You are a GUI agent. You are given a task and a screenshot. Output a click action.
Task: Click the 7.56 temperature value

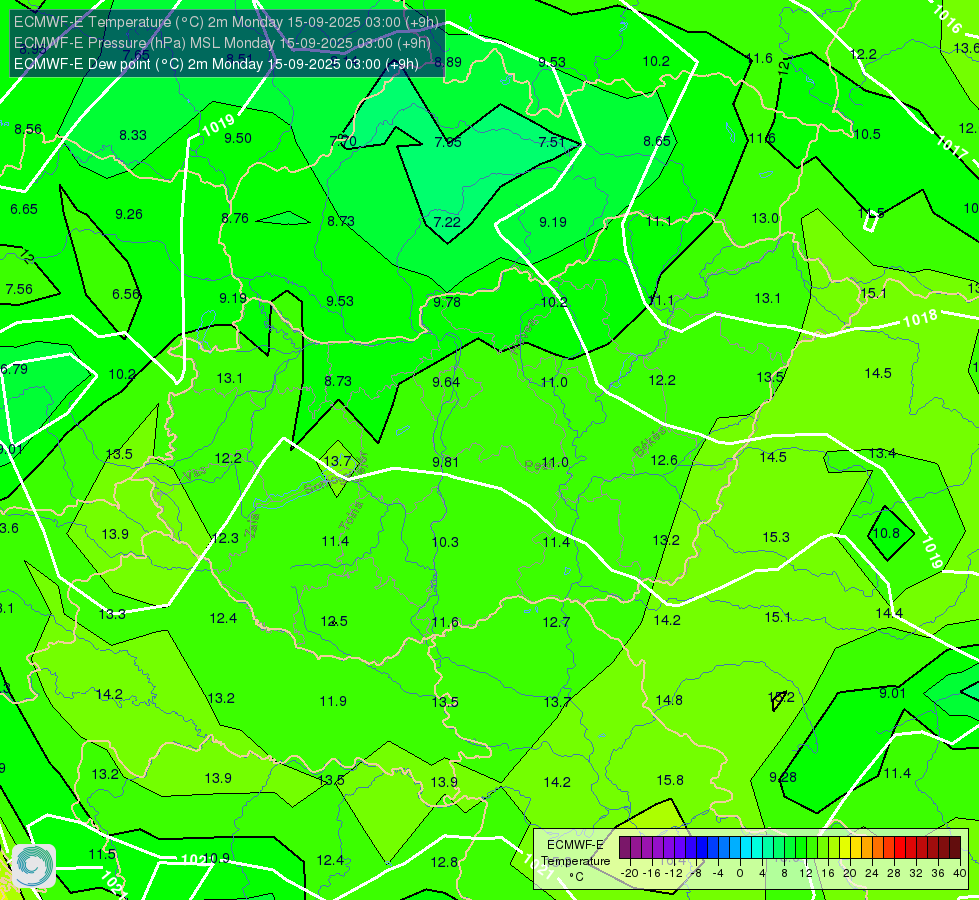coord(19,289)
